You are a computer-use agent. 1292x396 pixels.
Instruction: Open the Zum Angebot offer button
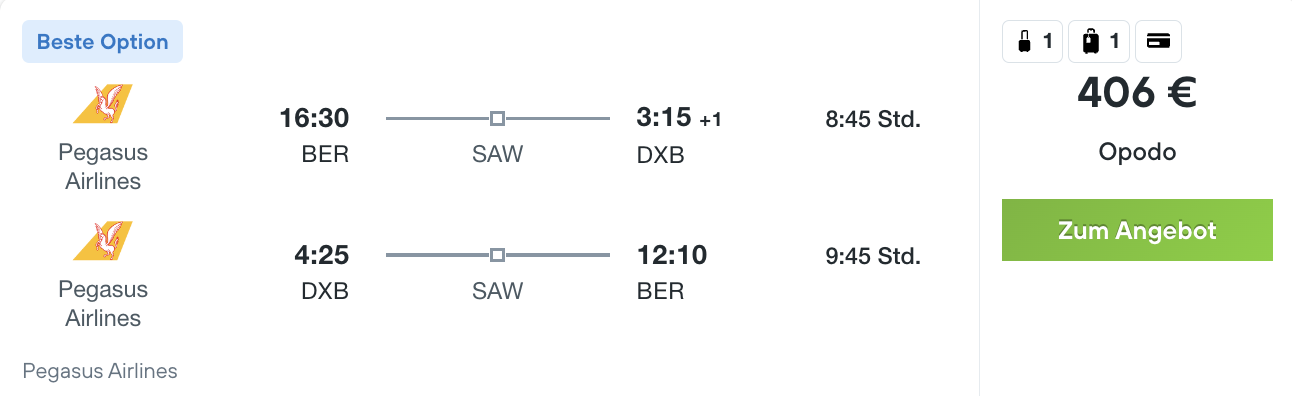pyautogui.click(x=1137, y=230)
